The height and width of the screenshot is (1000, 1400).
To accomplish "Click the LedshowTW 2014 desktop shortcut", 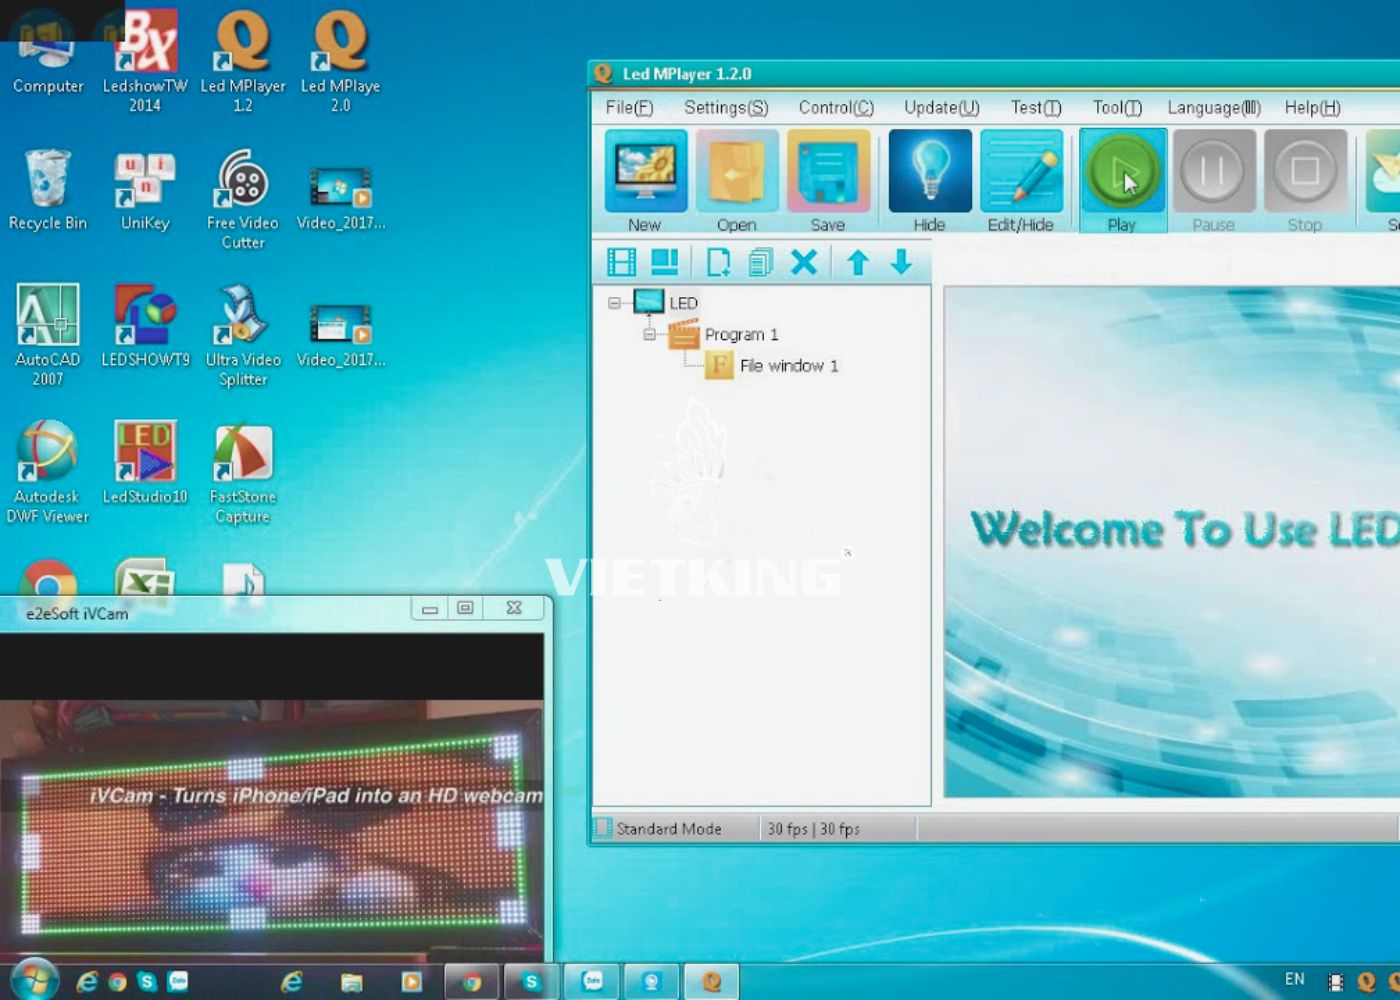I will coord(145,60).
